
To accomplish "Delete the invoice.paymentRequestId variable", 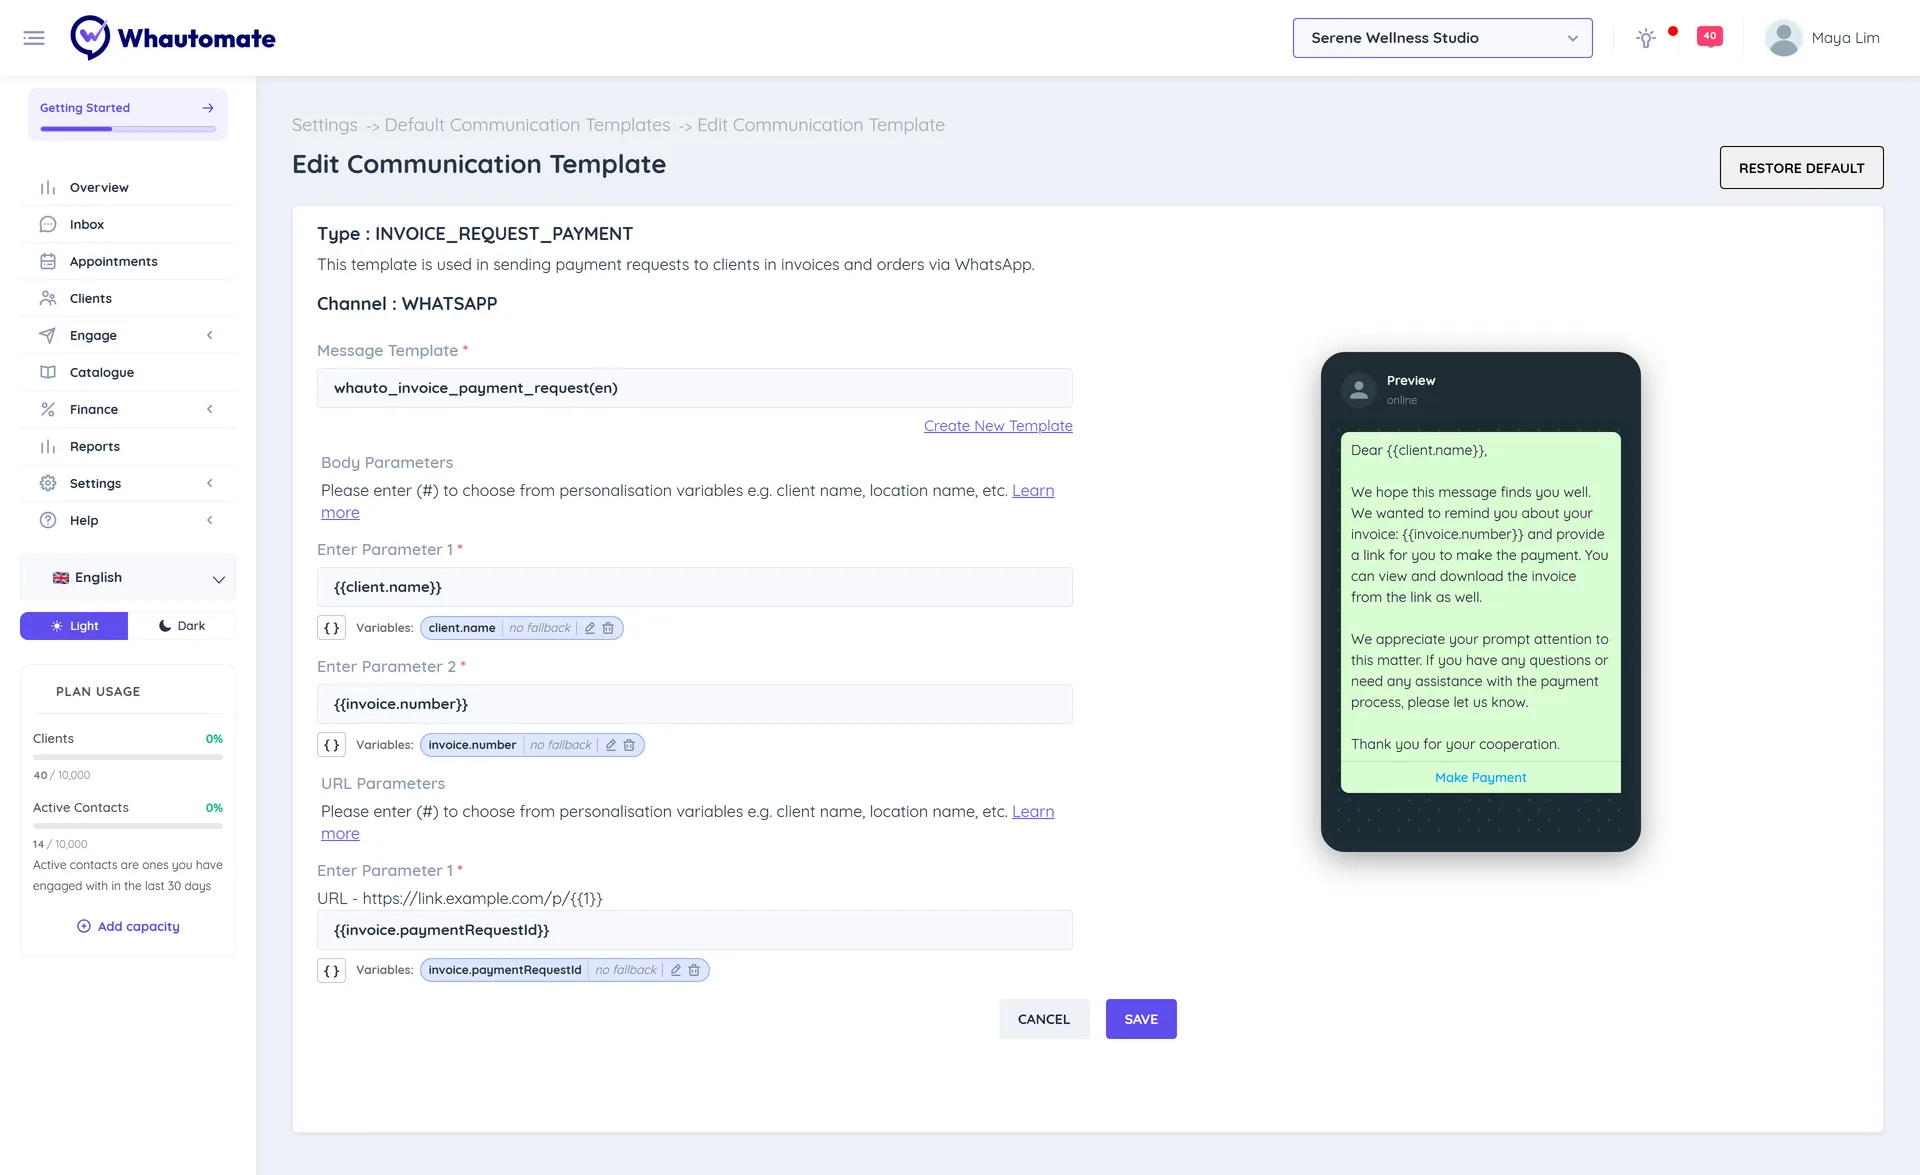I will click(x=694, y=970).
